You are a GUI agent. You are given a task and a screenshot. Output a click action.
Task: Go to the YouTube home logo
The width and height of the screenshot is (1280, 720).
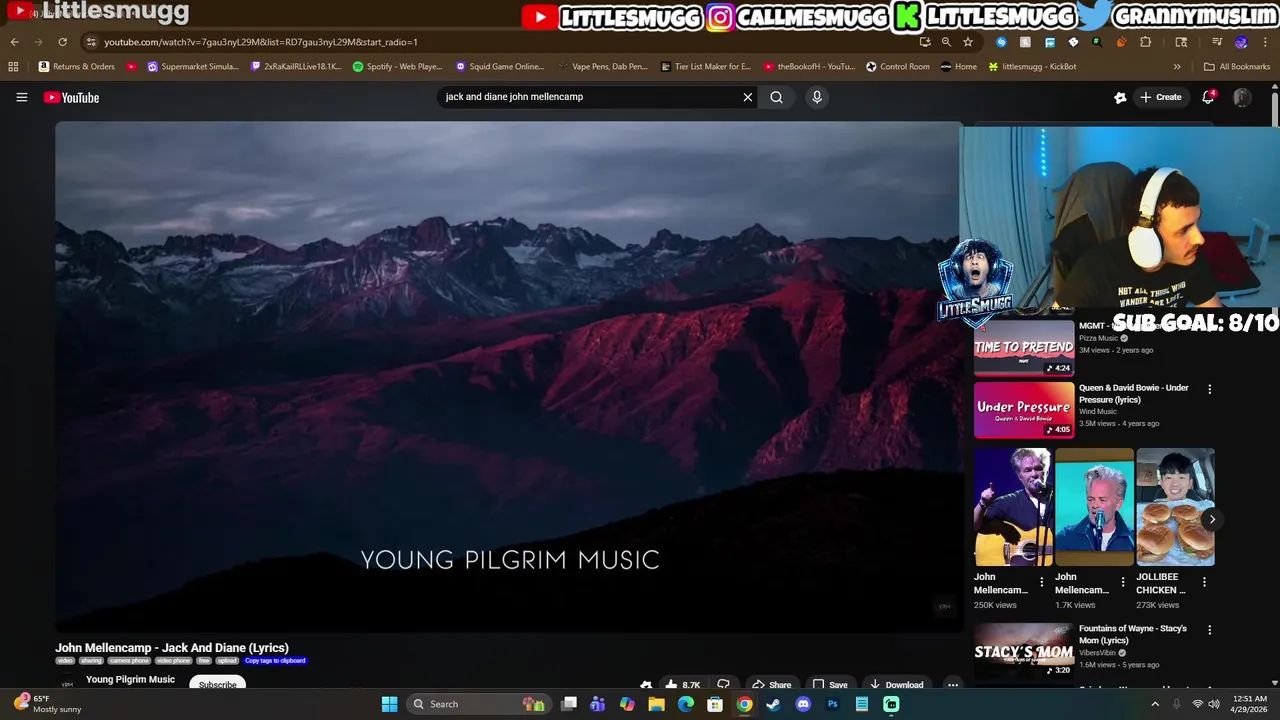coord(71,97)
